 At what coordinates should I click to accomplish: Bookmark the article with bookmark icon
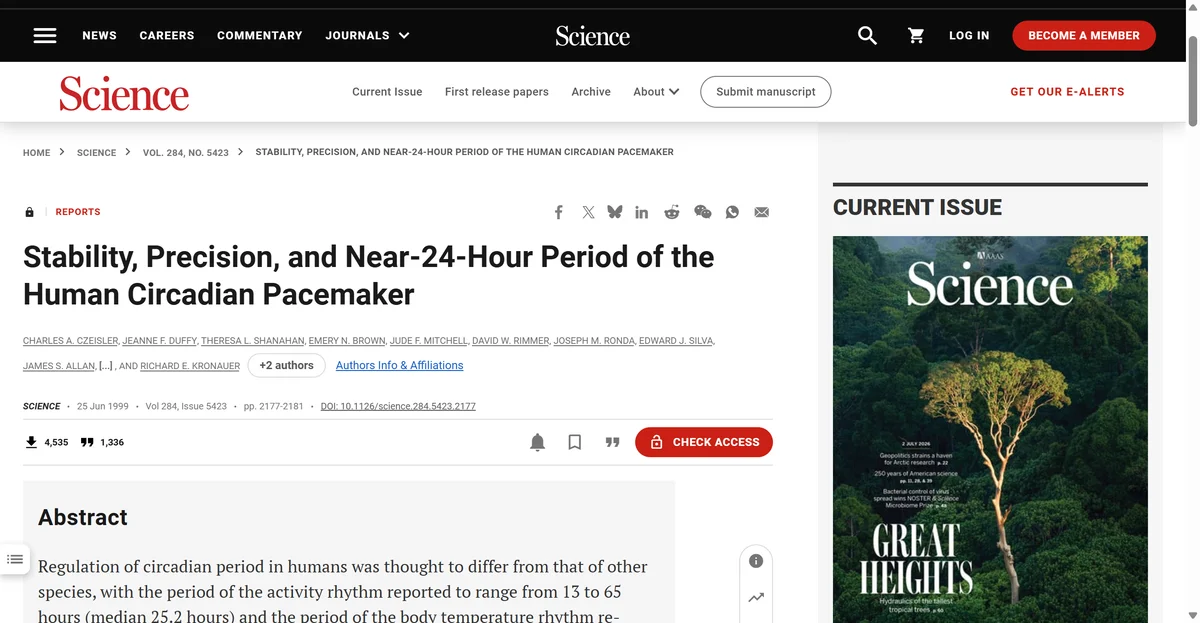coord(575,442)
